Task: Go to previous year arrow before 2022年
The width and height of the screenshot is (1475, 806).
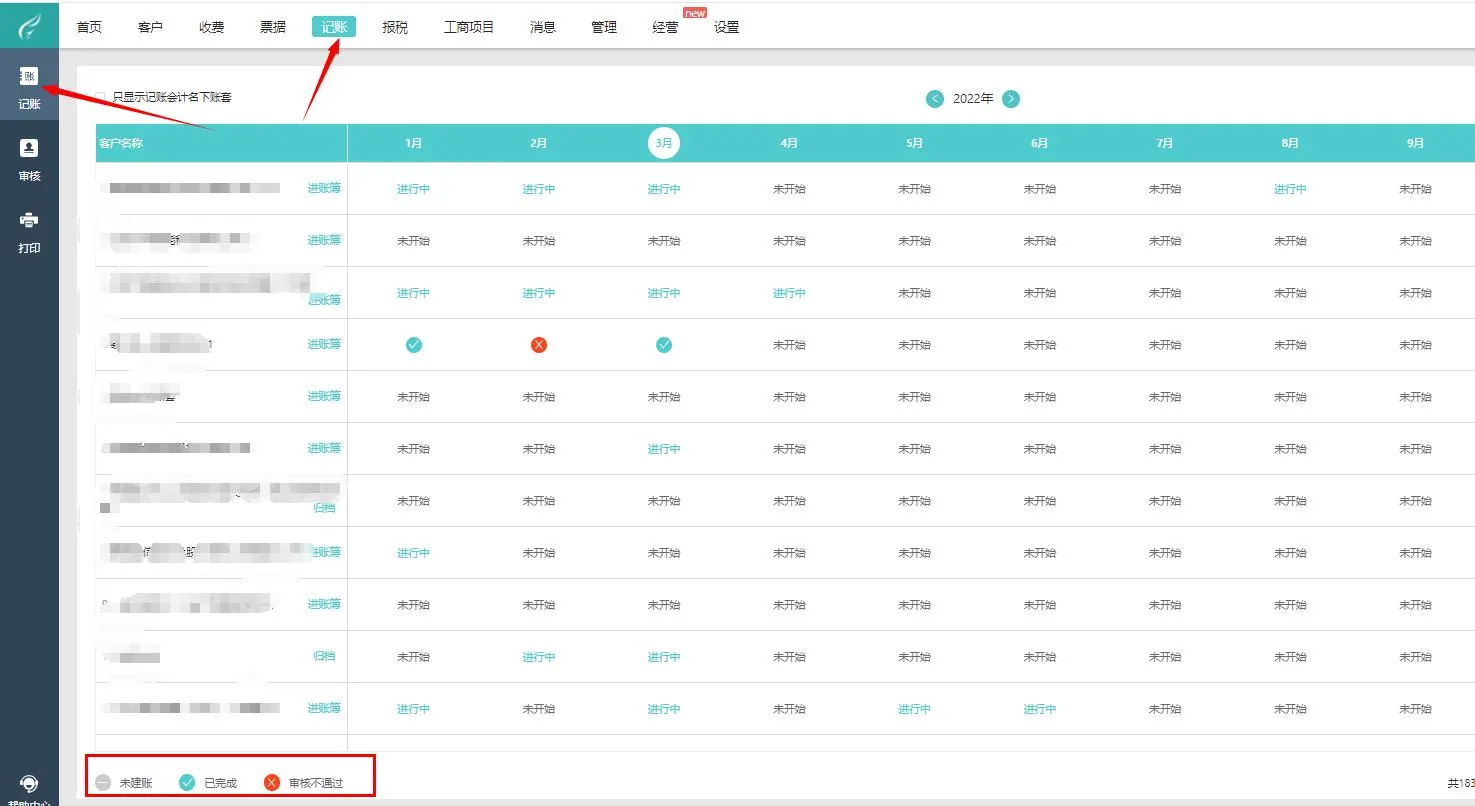Action: pyautogui.click(x=935, y=98)
